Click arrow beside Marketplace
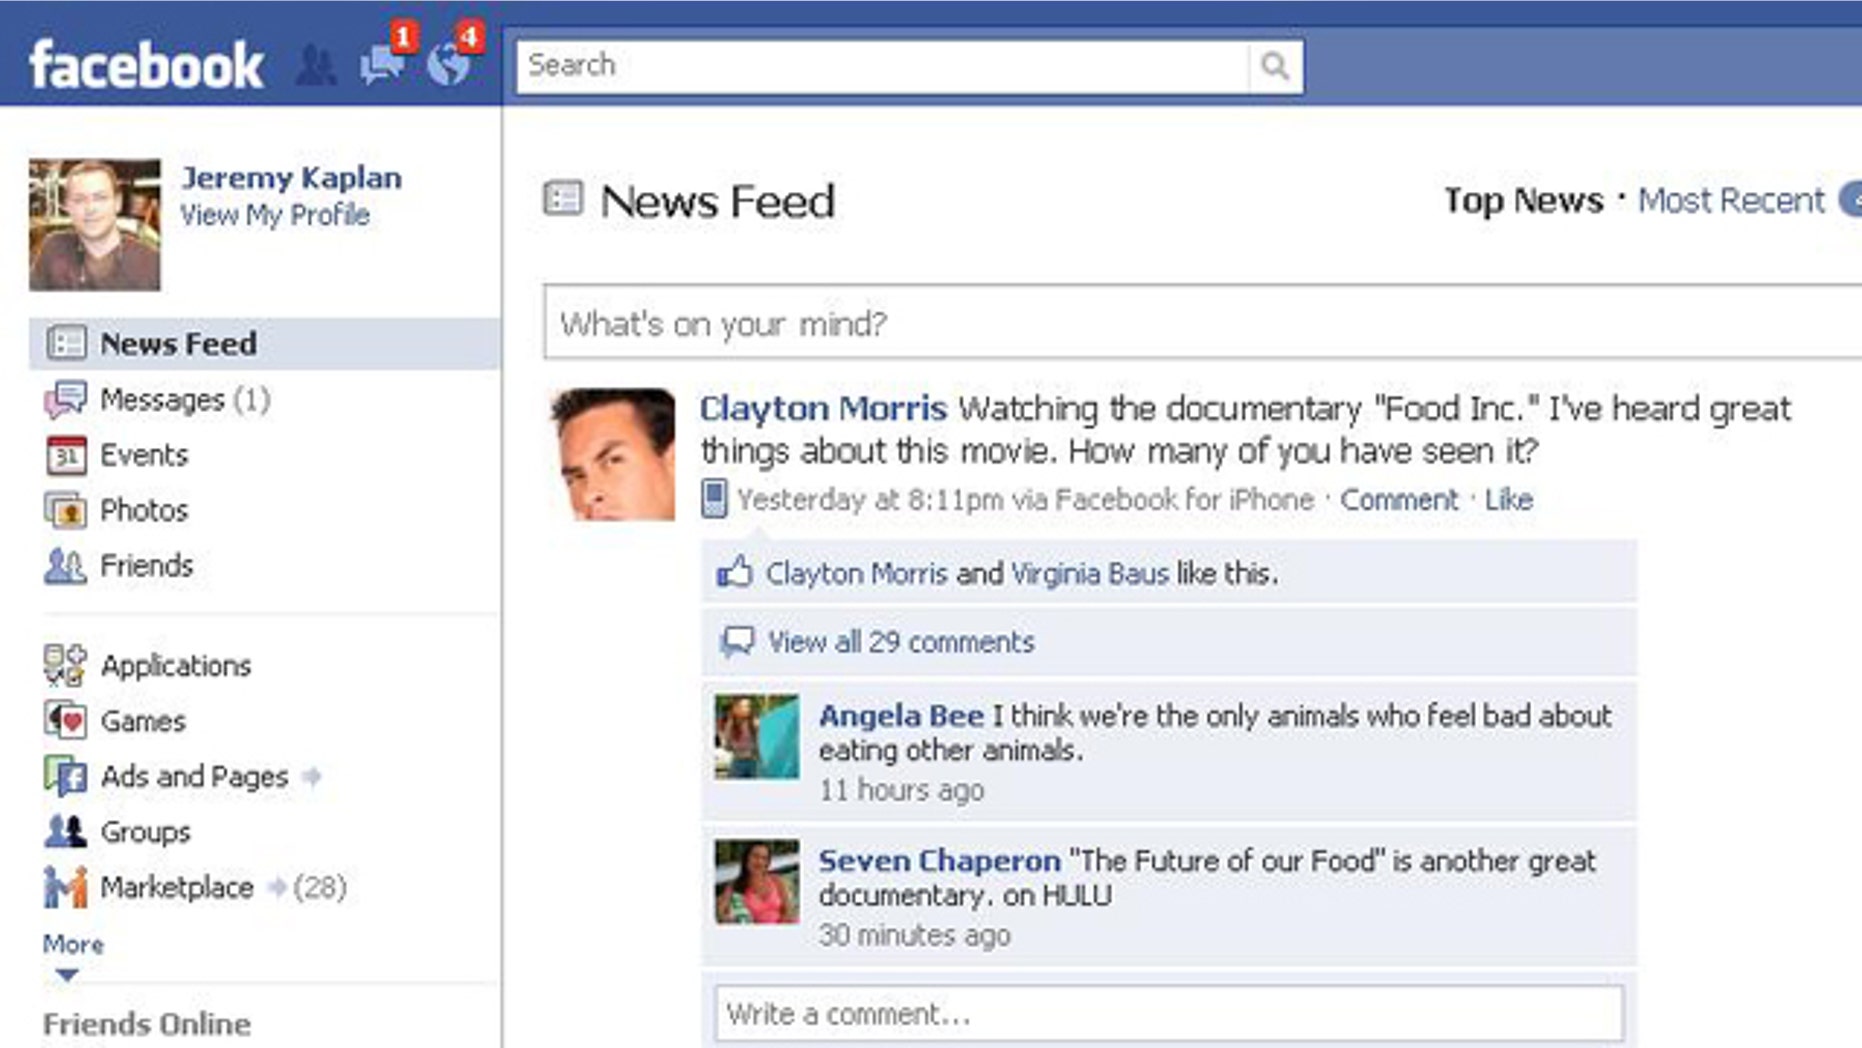Image resolution: width=1862 pixels, height=1048 pixels. 277,887
